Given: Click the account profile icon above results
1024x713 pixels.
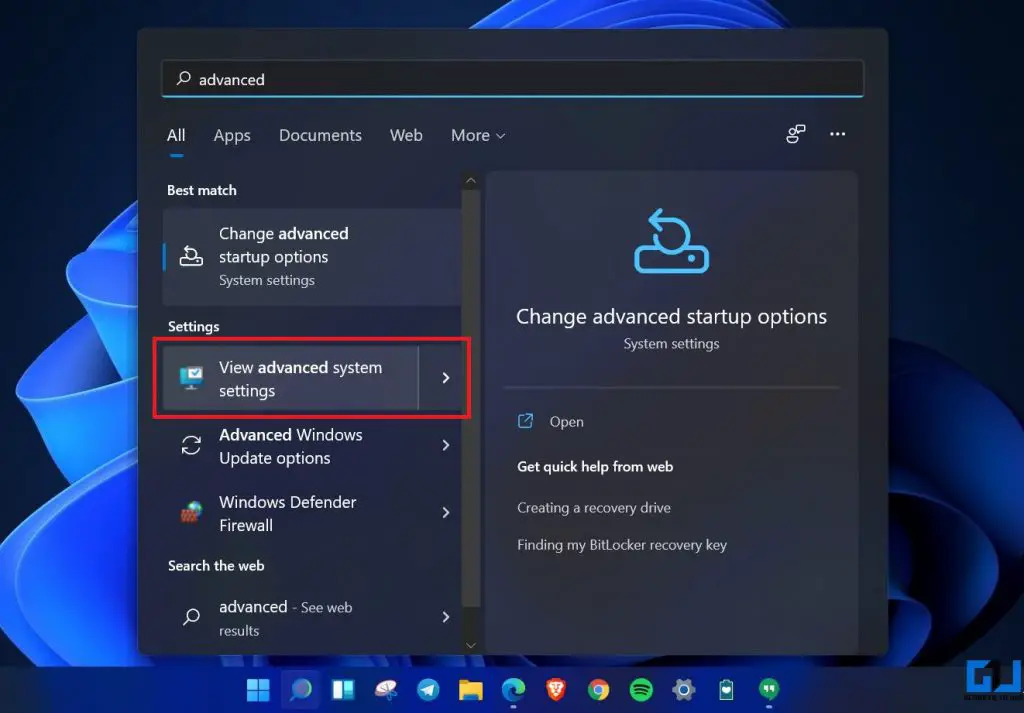Looking at the screenshot, I should pos(795,134).
